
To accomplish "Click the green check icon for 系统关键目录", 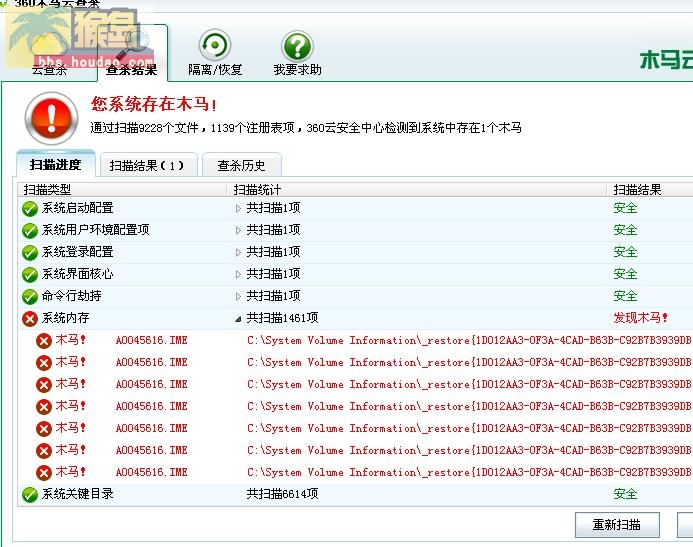I will point(30,495).
